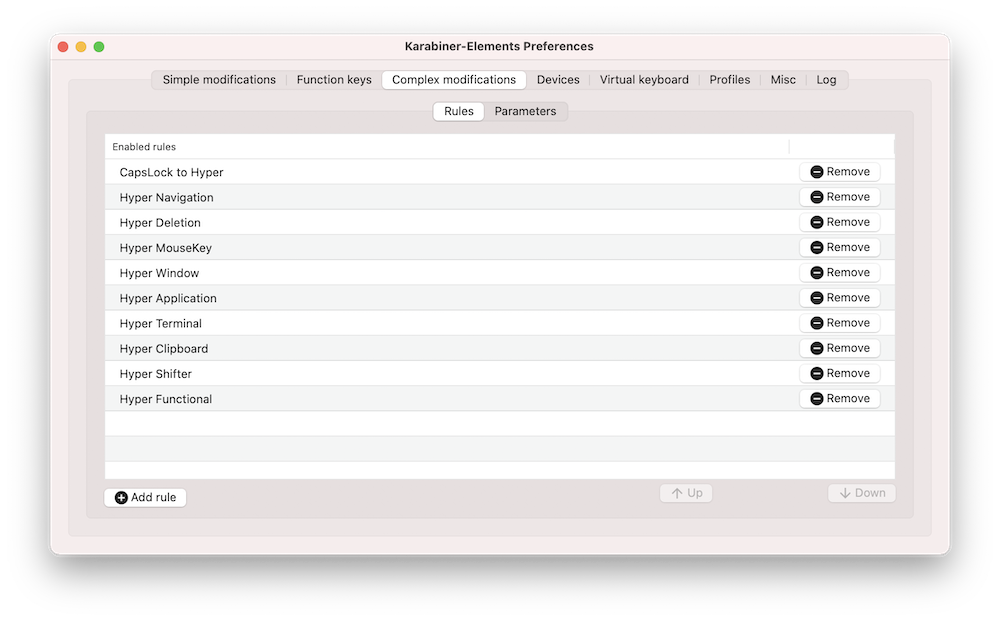Switch to the Profiles tab
Image resolution: width=1000 pixels, height=621 pixels.
730,80
